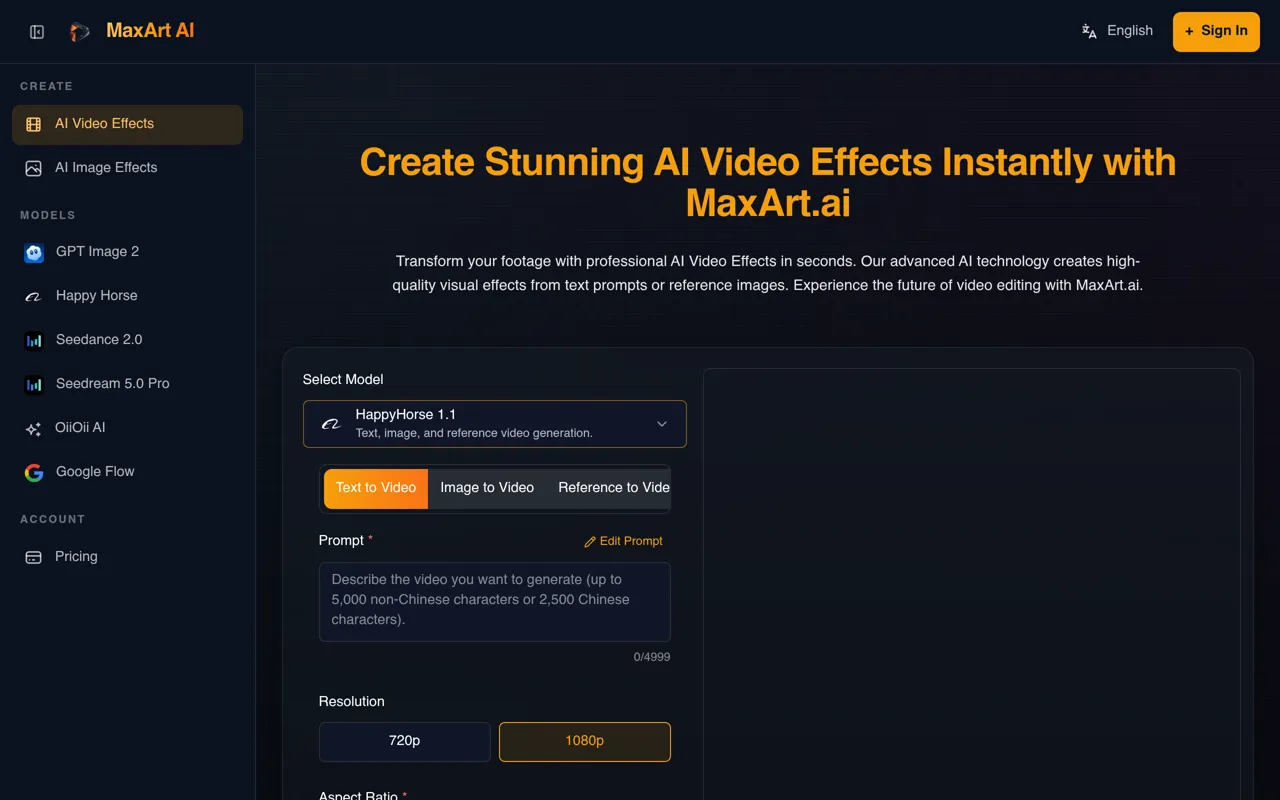Select the 720p resolution option
Image resolution: width=1280 pixels, height=800 pixels.
pos(405,741)
